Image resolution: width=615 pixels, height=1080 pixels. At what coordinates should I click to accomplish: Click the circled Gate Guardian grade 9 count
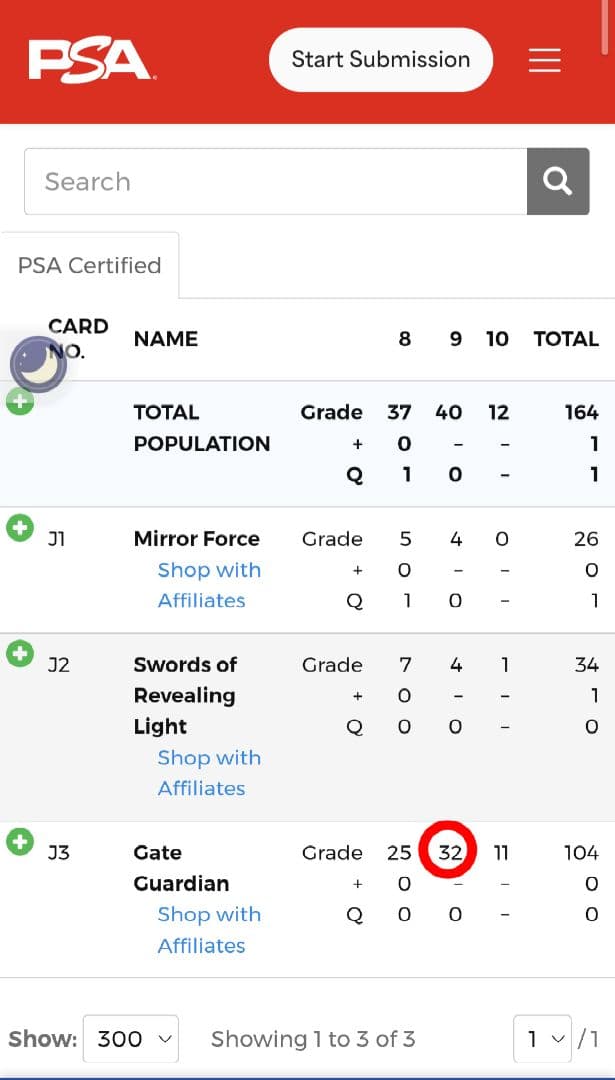[450, 853]
